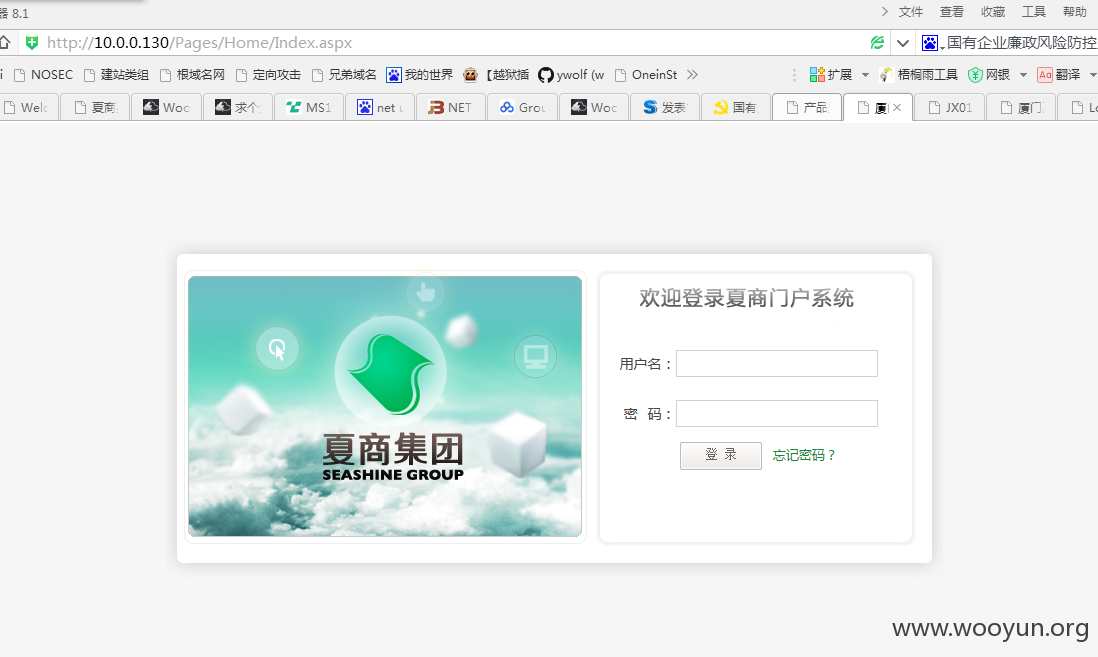This screenshot has width=1098, height=657.
Task: Switch to the 厦门 tab after JX01
Action: tap(1022, 107)
